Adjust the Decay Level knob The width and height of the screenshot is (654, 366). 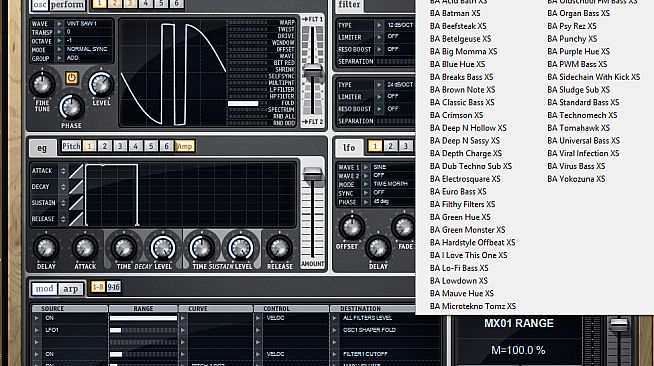(x=163, y=248)
